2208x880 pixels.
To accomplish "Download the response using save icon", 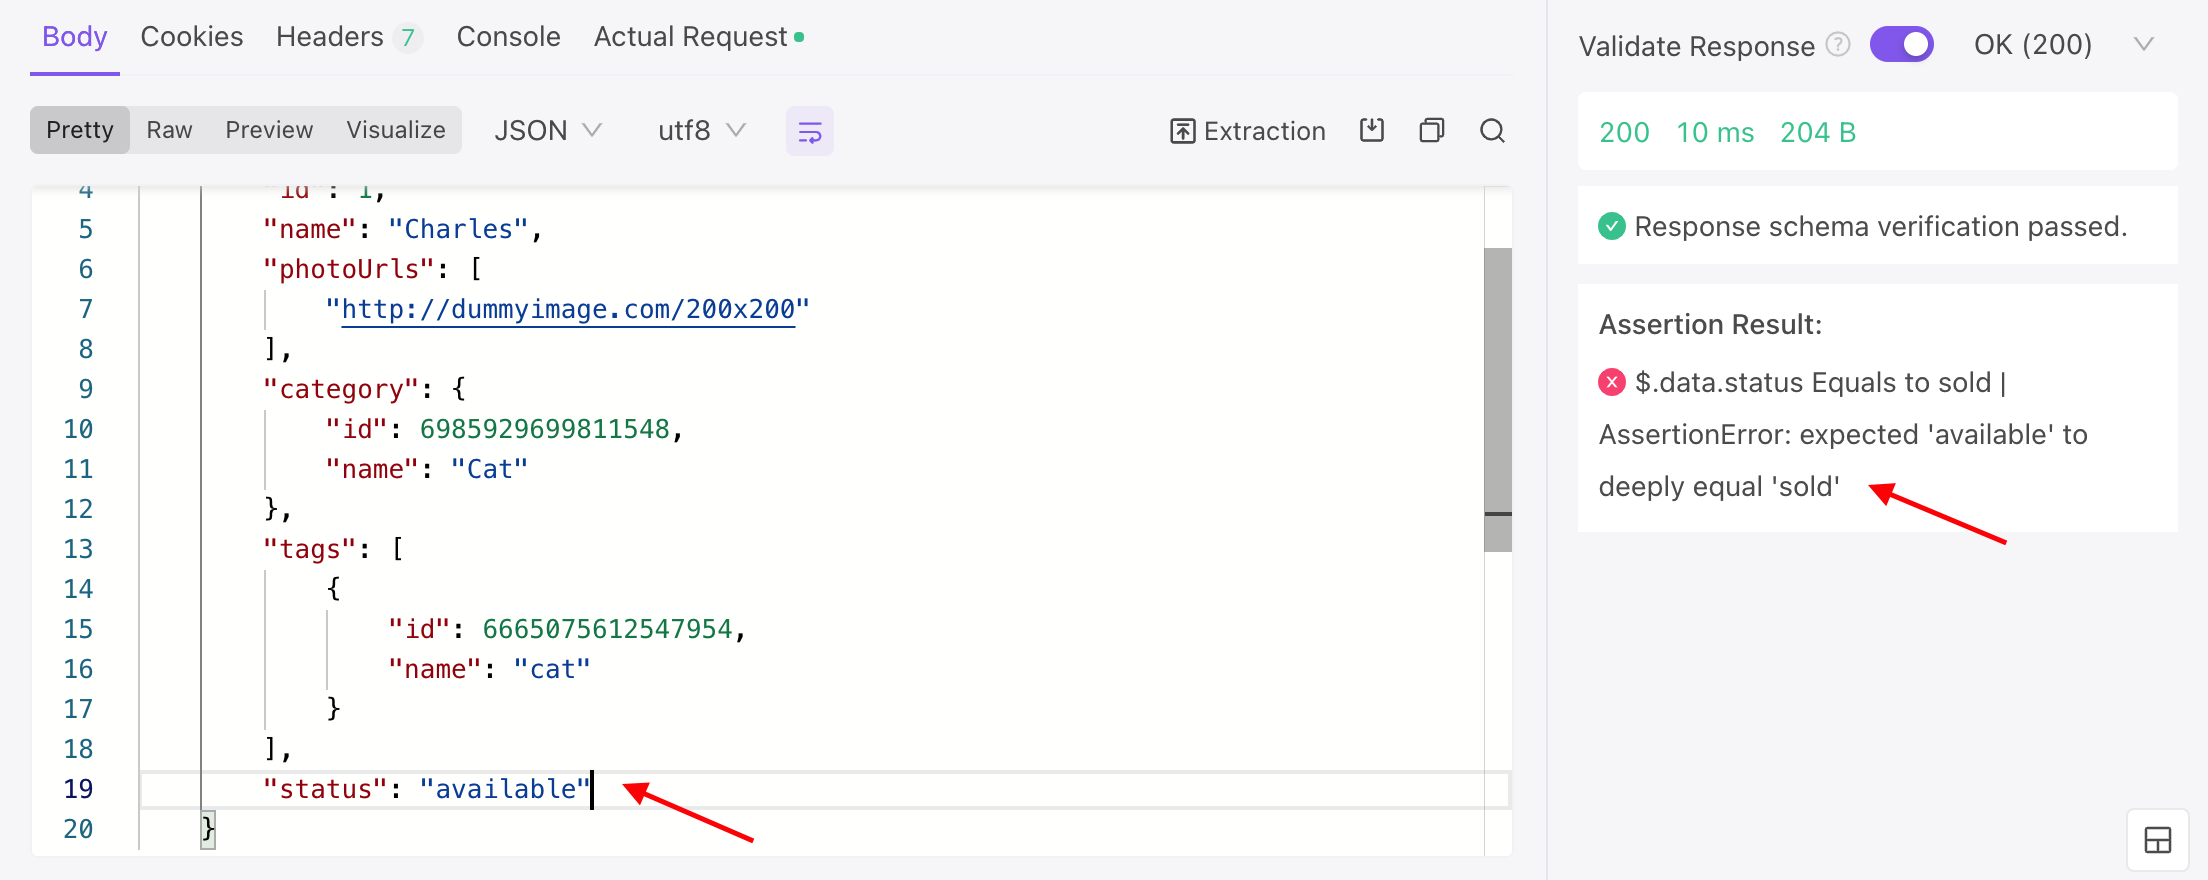I will [x=1372, y=130].
